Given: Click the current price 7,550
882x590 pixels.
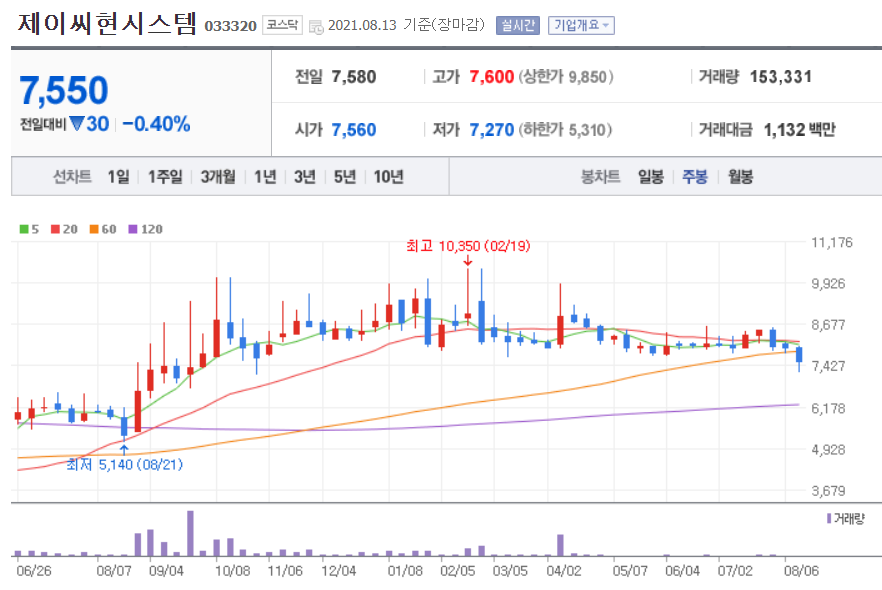Looking at the screenshot, I should 64,90.
